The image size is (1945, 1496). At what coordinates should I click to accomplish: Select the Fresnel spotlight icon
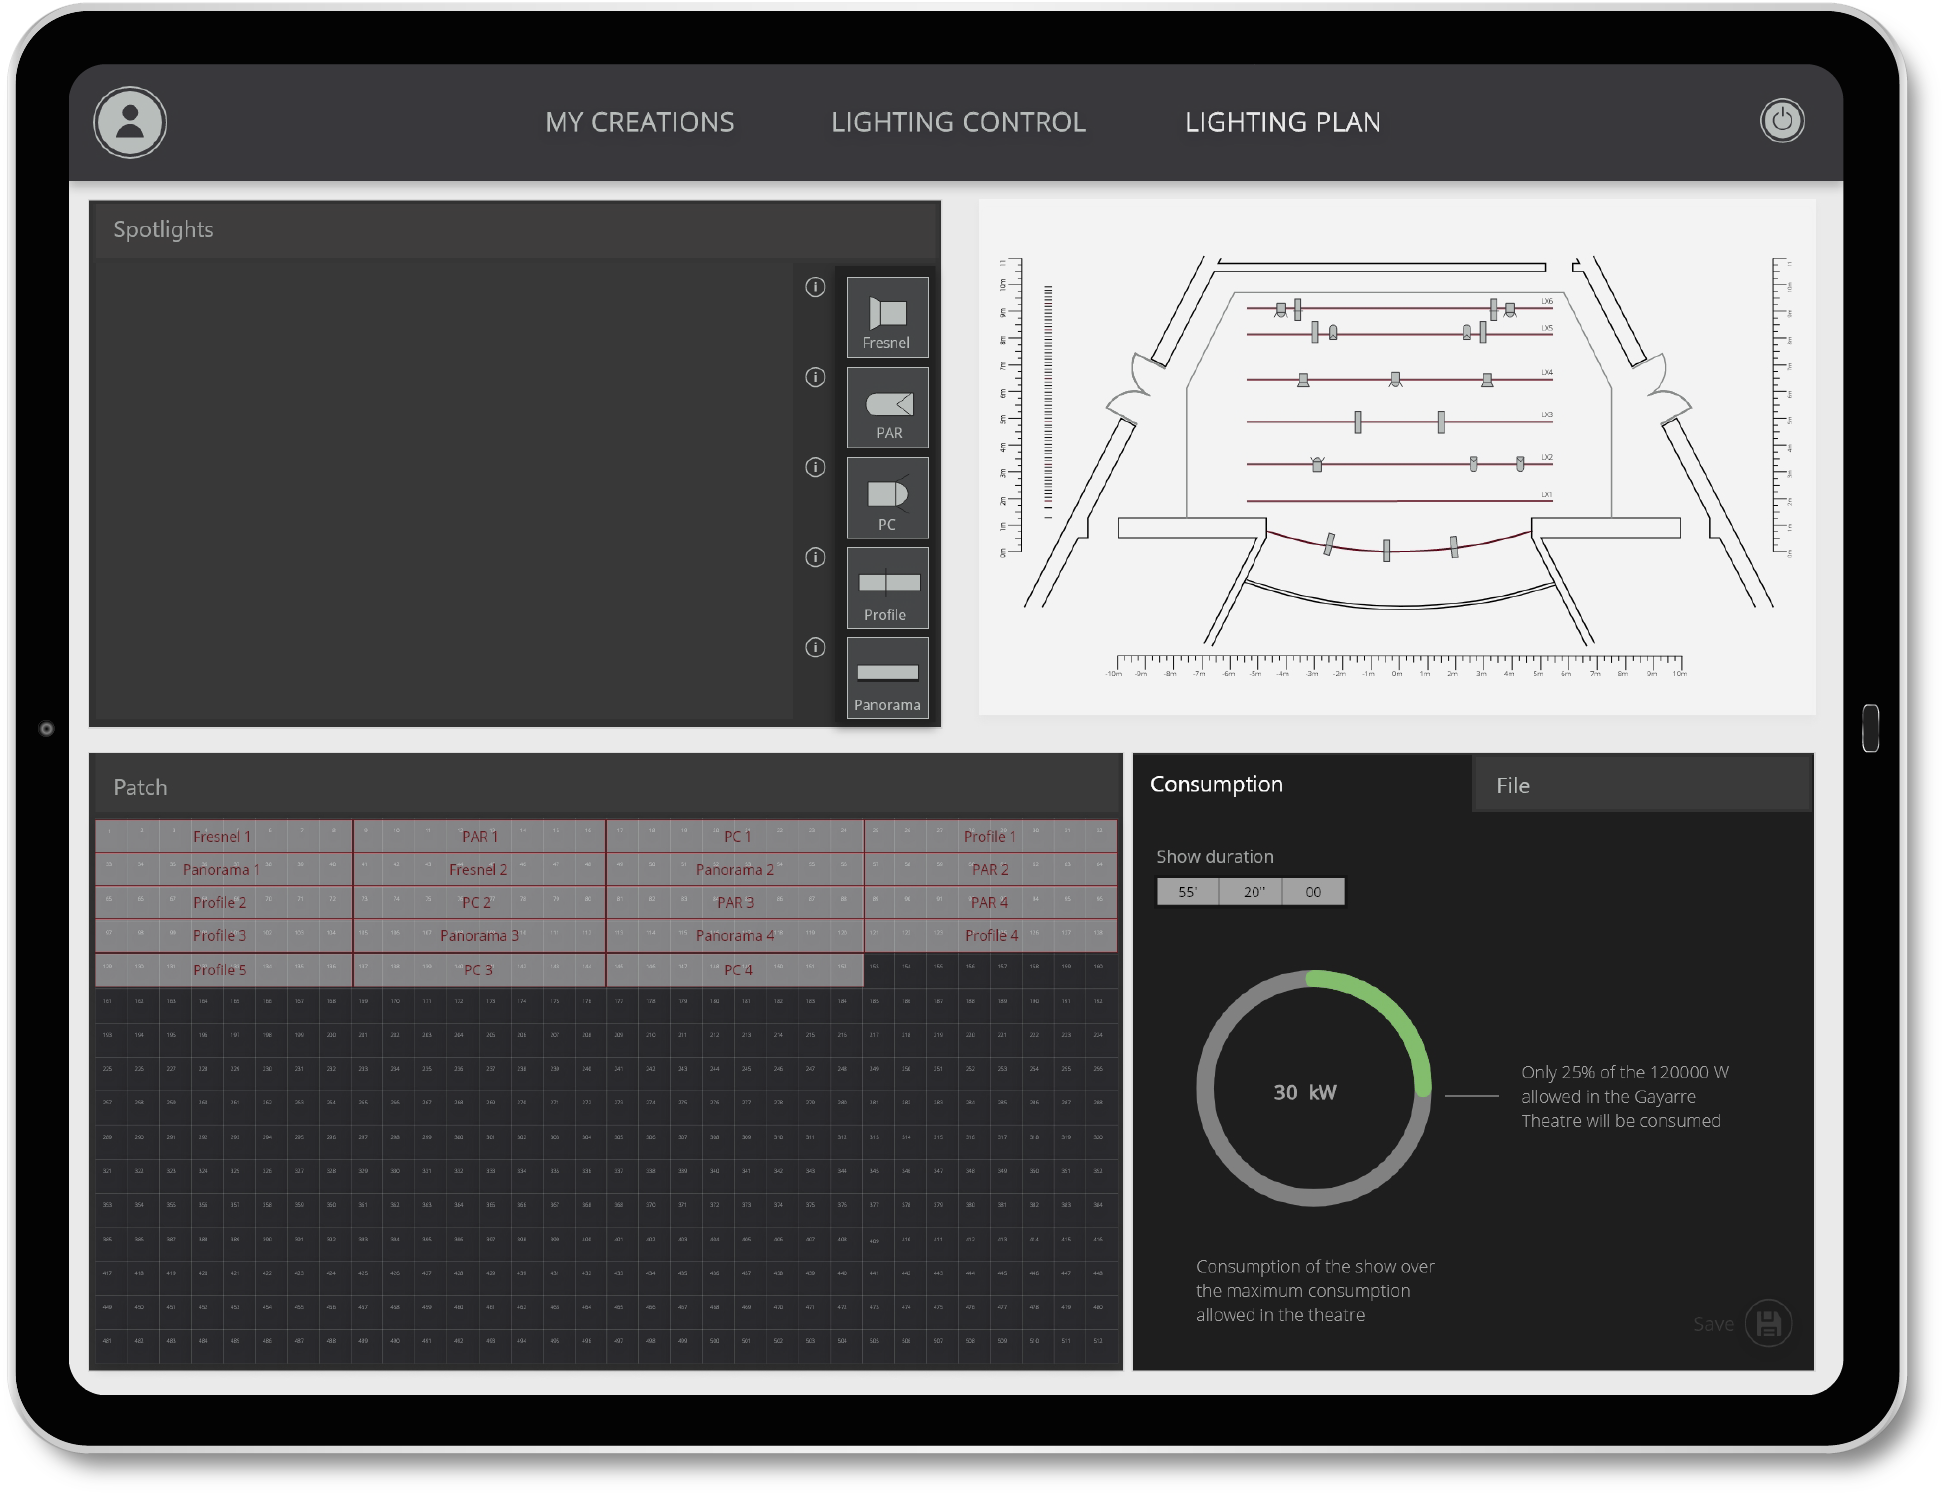point(887,317)
